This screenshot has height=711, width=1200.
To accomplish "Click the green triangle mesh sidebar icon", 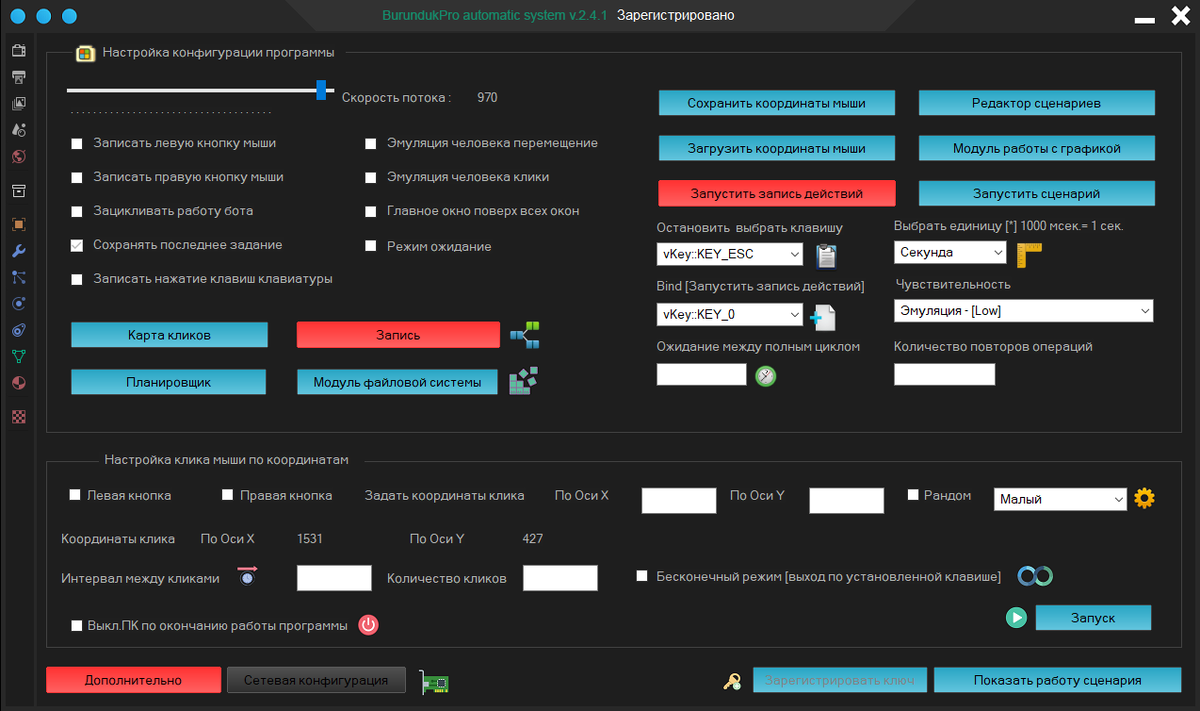I will (18, 356).
